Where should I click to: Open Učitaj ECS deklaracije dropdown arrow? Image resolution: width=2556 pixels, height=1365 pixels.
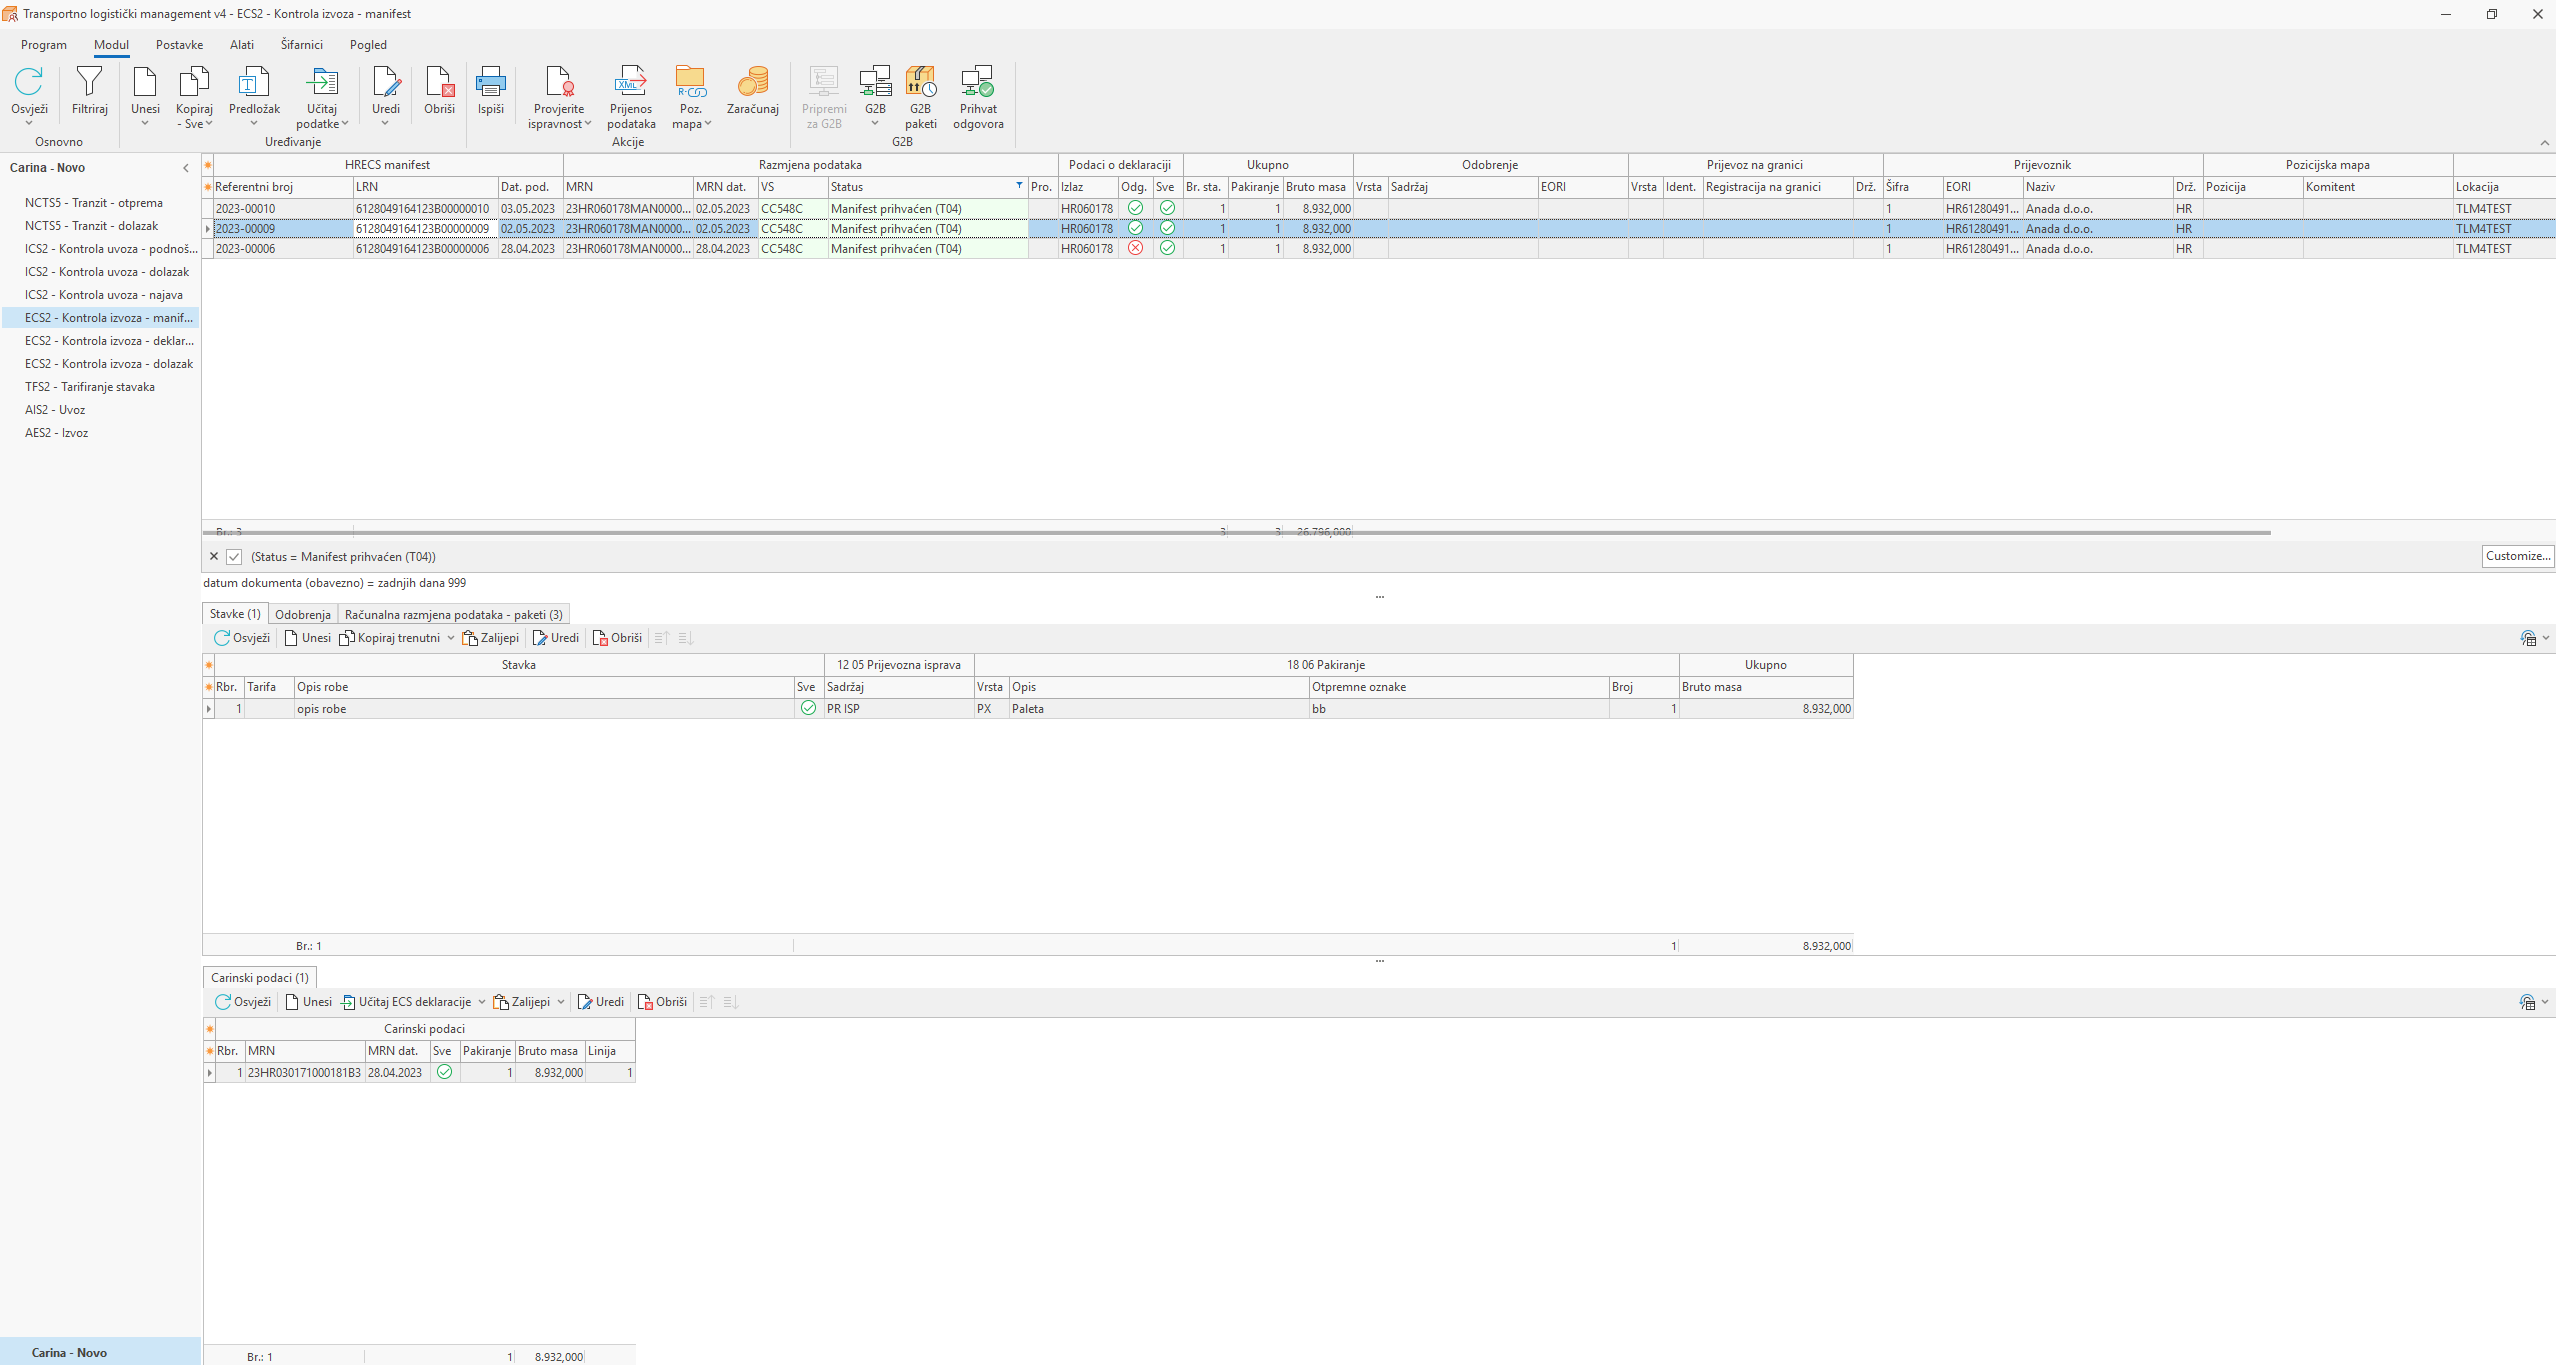(x=481, y=1002)
